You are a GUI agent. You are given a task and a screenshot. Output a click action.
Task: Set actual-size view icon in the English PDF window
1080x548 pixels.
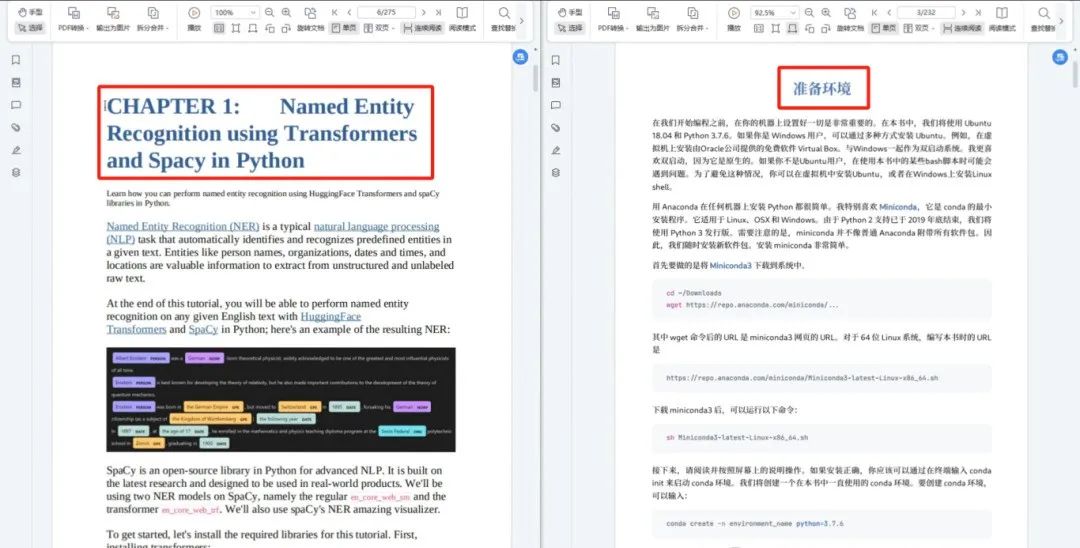point(219,28)
